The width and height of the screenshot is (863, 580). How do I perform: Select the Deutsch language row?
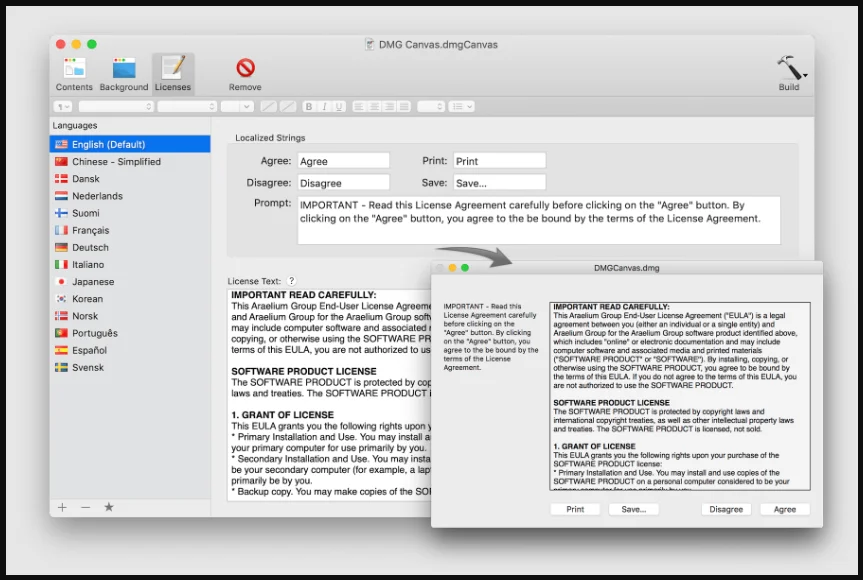click(x=130, y=247)
